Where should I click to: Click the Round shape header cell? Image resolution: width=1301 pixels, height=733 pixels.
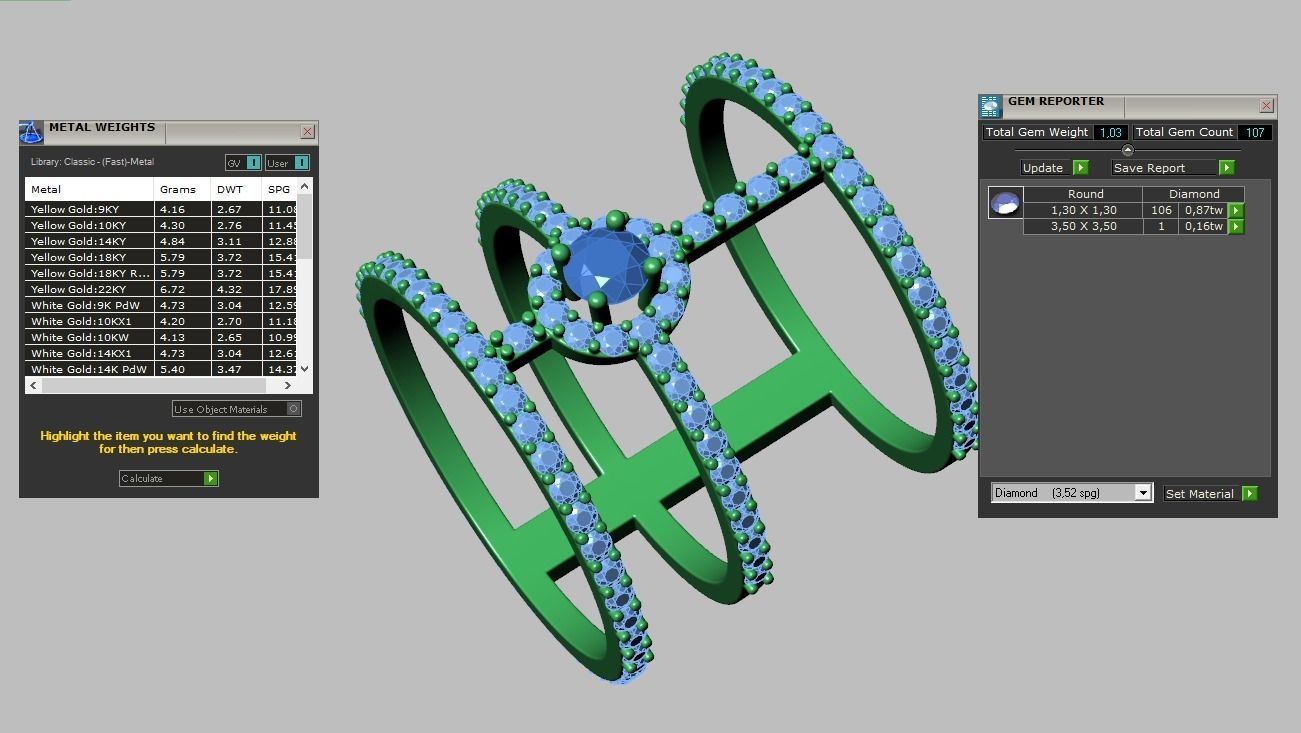[x=1084, y=194]
